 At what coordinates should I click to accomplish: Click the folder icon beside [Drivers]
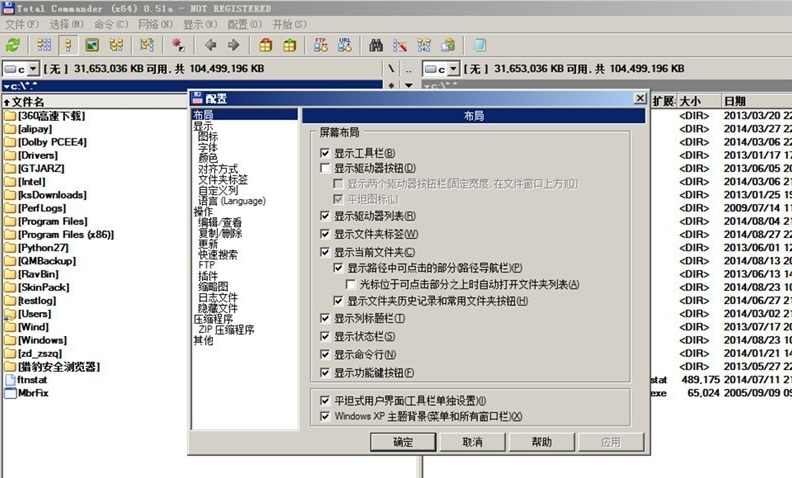coord(10,155)
